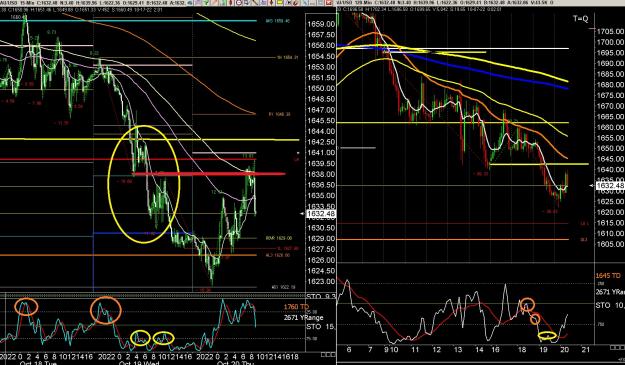This screenshot has width=625, height=365.
Task: Click the 2671 YRange label under right chart
Action: click(610, 292)
